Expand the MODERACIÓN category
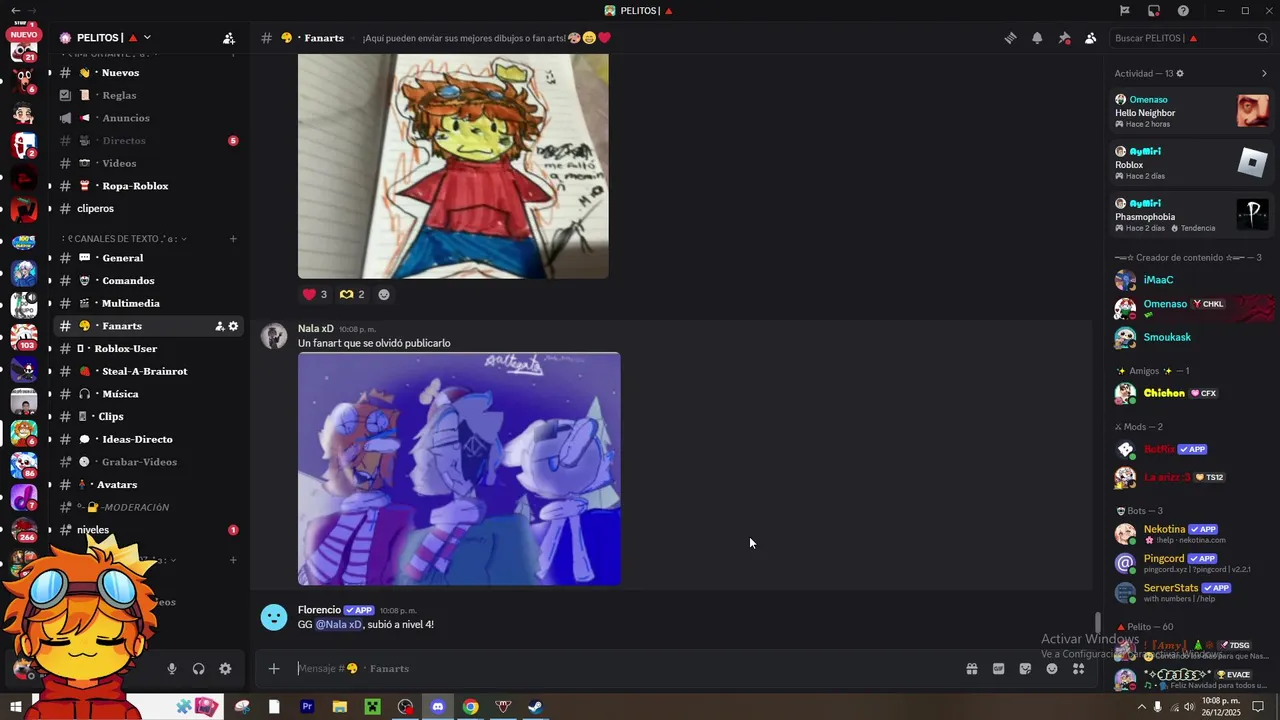The image size is (1280, 720). [x=123, y=507]
